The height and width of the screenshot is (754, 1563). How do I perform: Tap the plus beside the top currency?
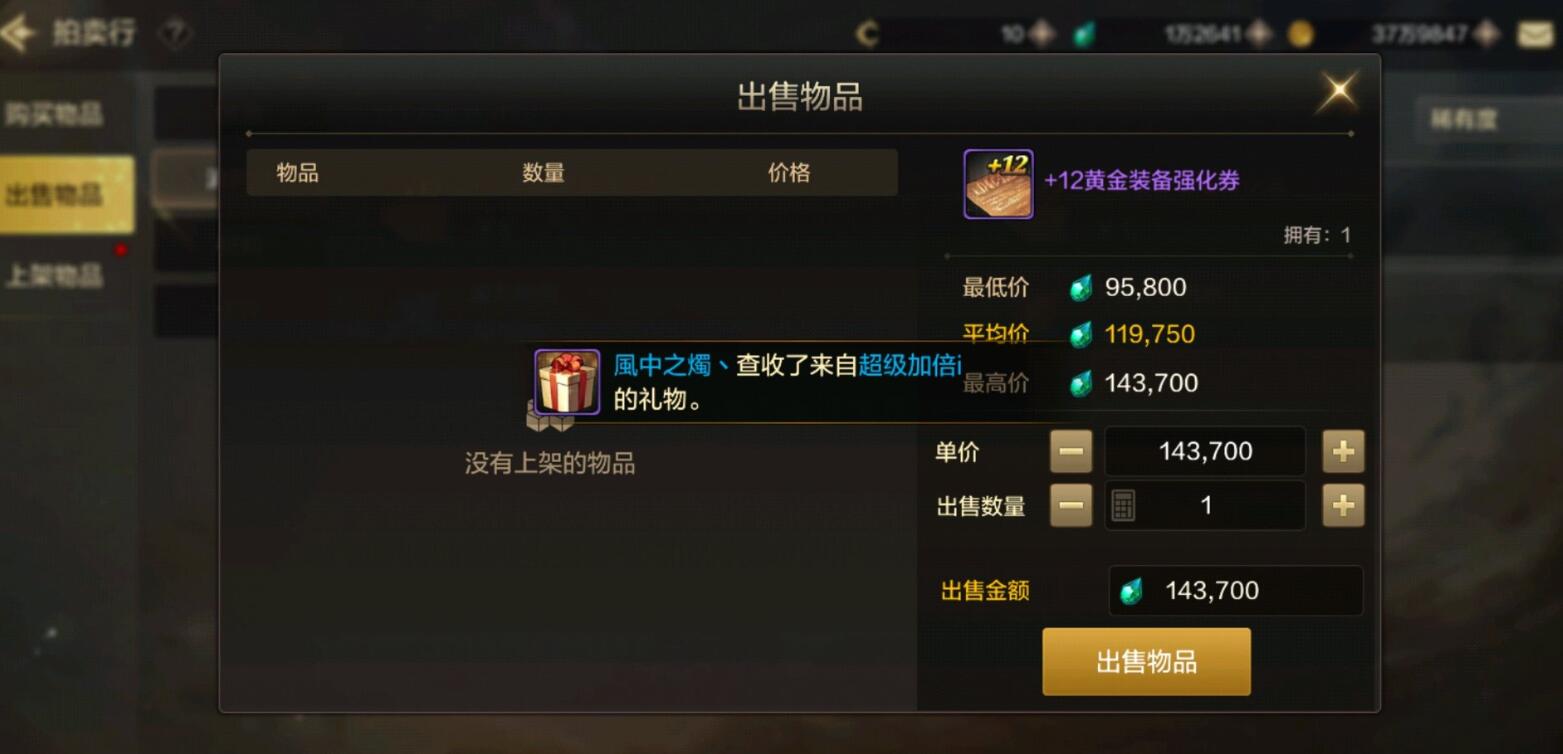pyautogui.click(x=1042, y=35)
